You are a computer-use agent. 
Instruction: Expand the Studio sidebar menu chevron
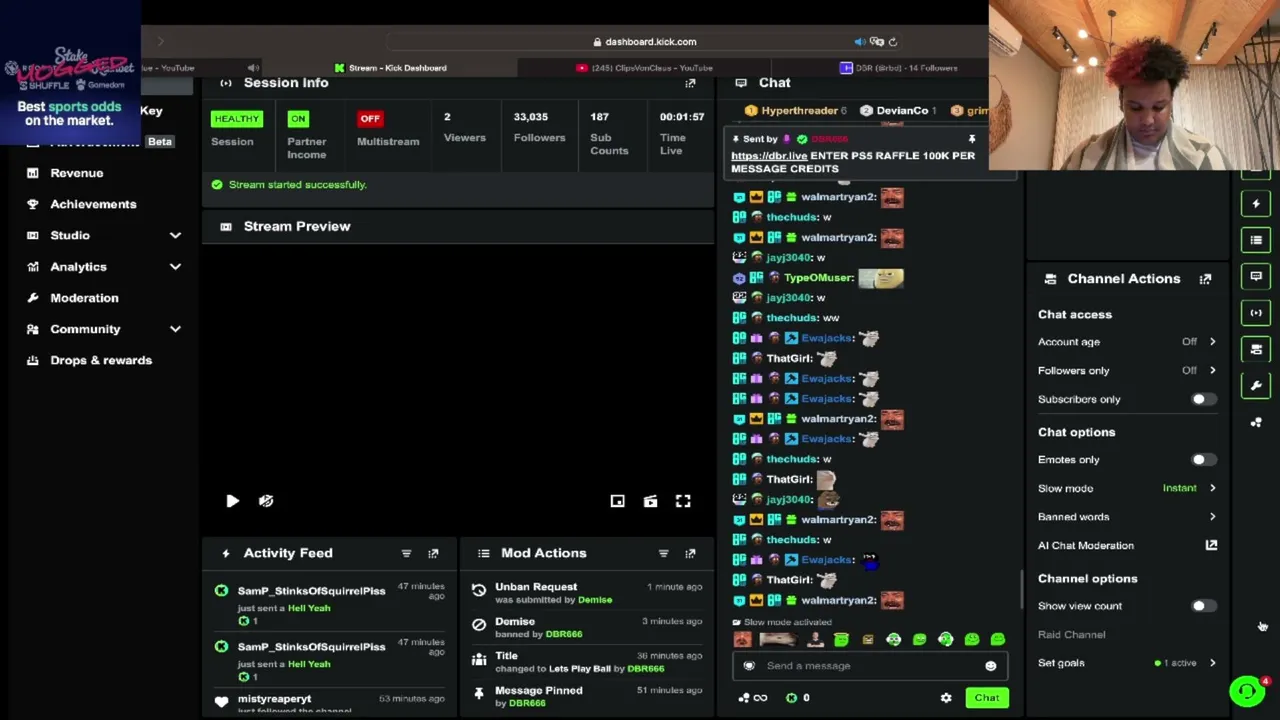[175, 235]
